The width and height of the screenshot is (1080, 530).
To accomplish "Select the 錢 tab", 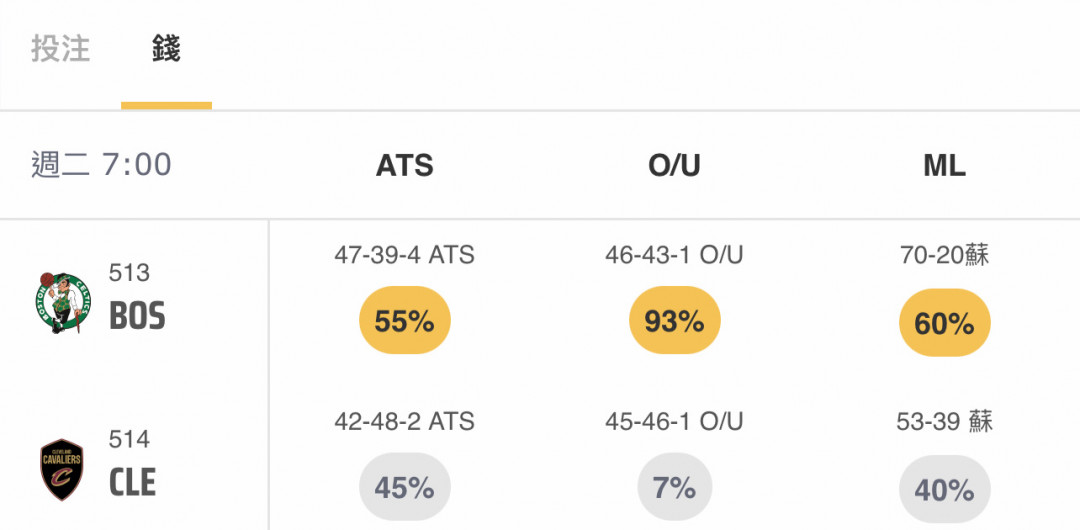I will click(x=166, y=49).
